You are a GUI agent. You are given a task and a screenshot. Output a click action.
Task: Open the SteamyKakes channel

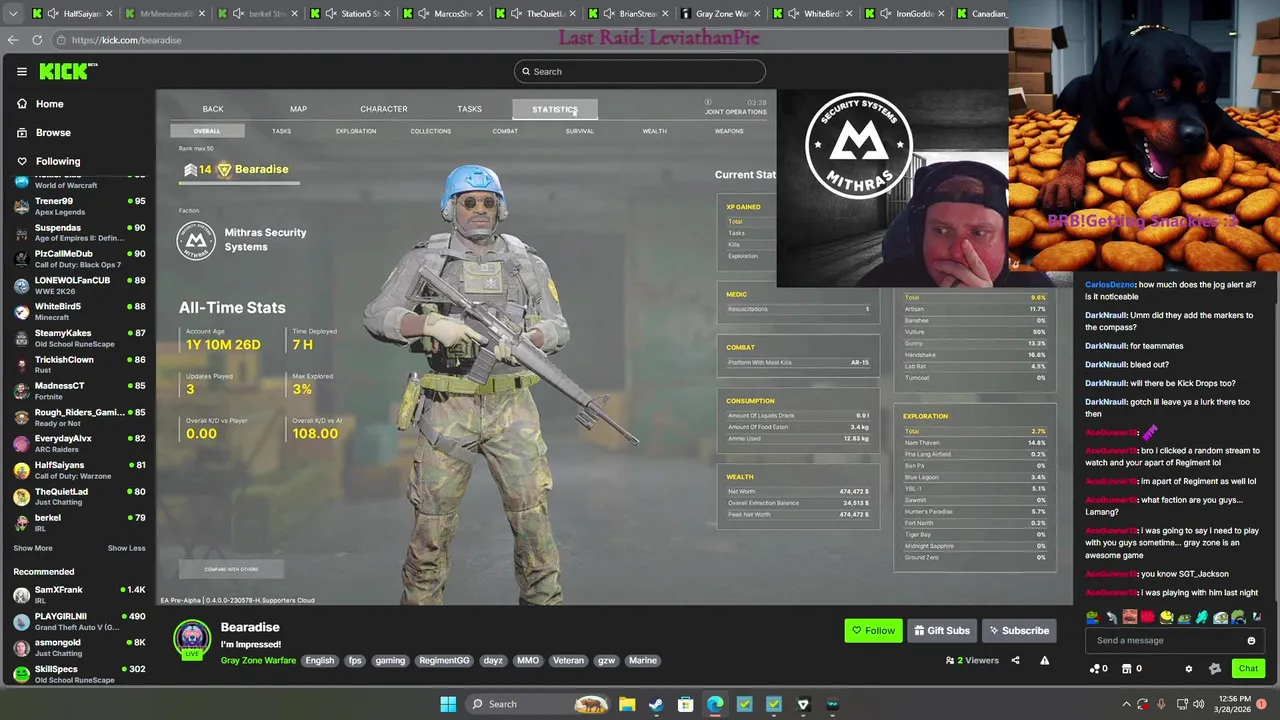[x=78, y=338]
